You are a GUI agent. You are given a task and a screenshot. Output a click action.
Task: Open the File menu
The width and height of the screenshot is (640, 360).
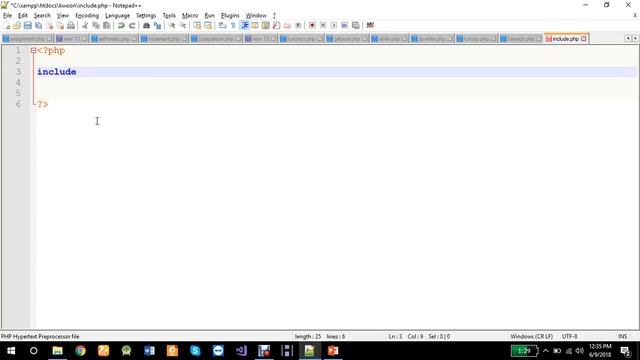tap(7, 16)
